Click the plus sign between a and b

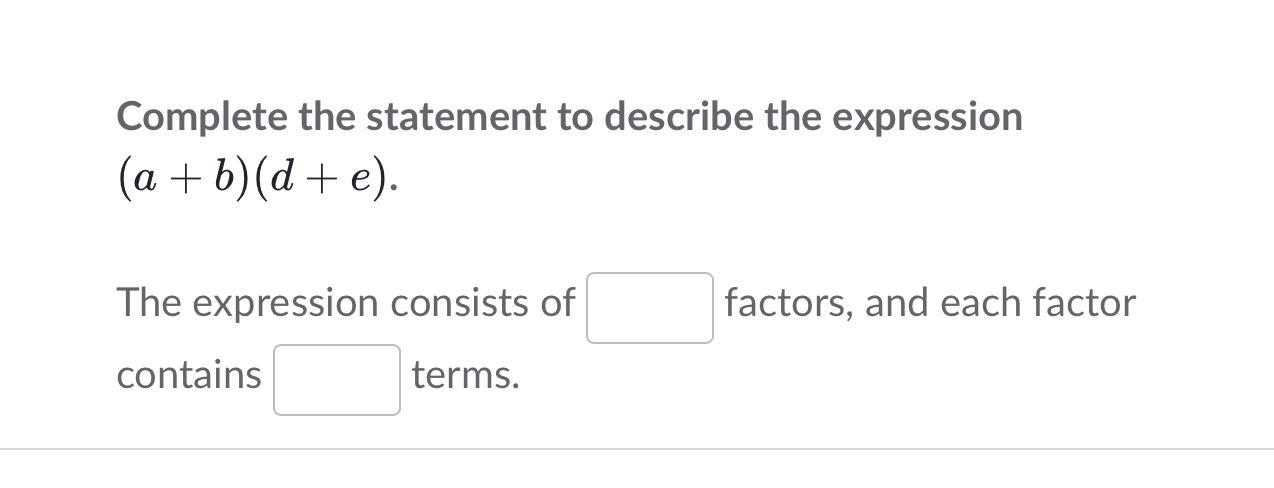click(182, 181)
